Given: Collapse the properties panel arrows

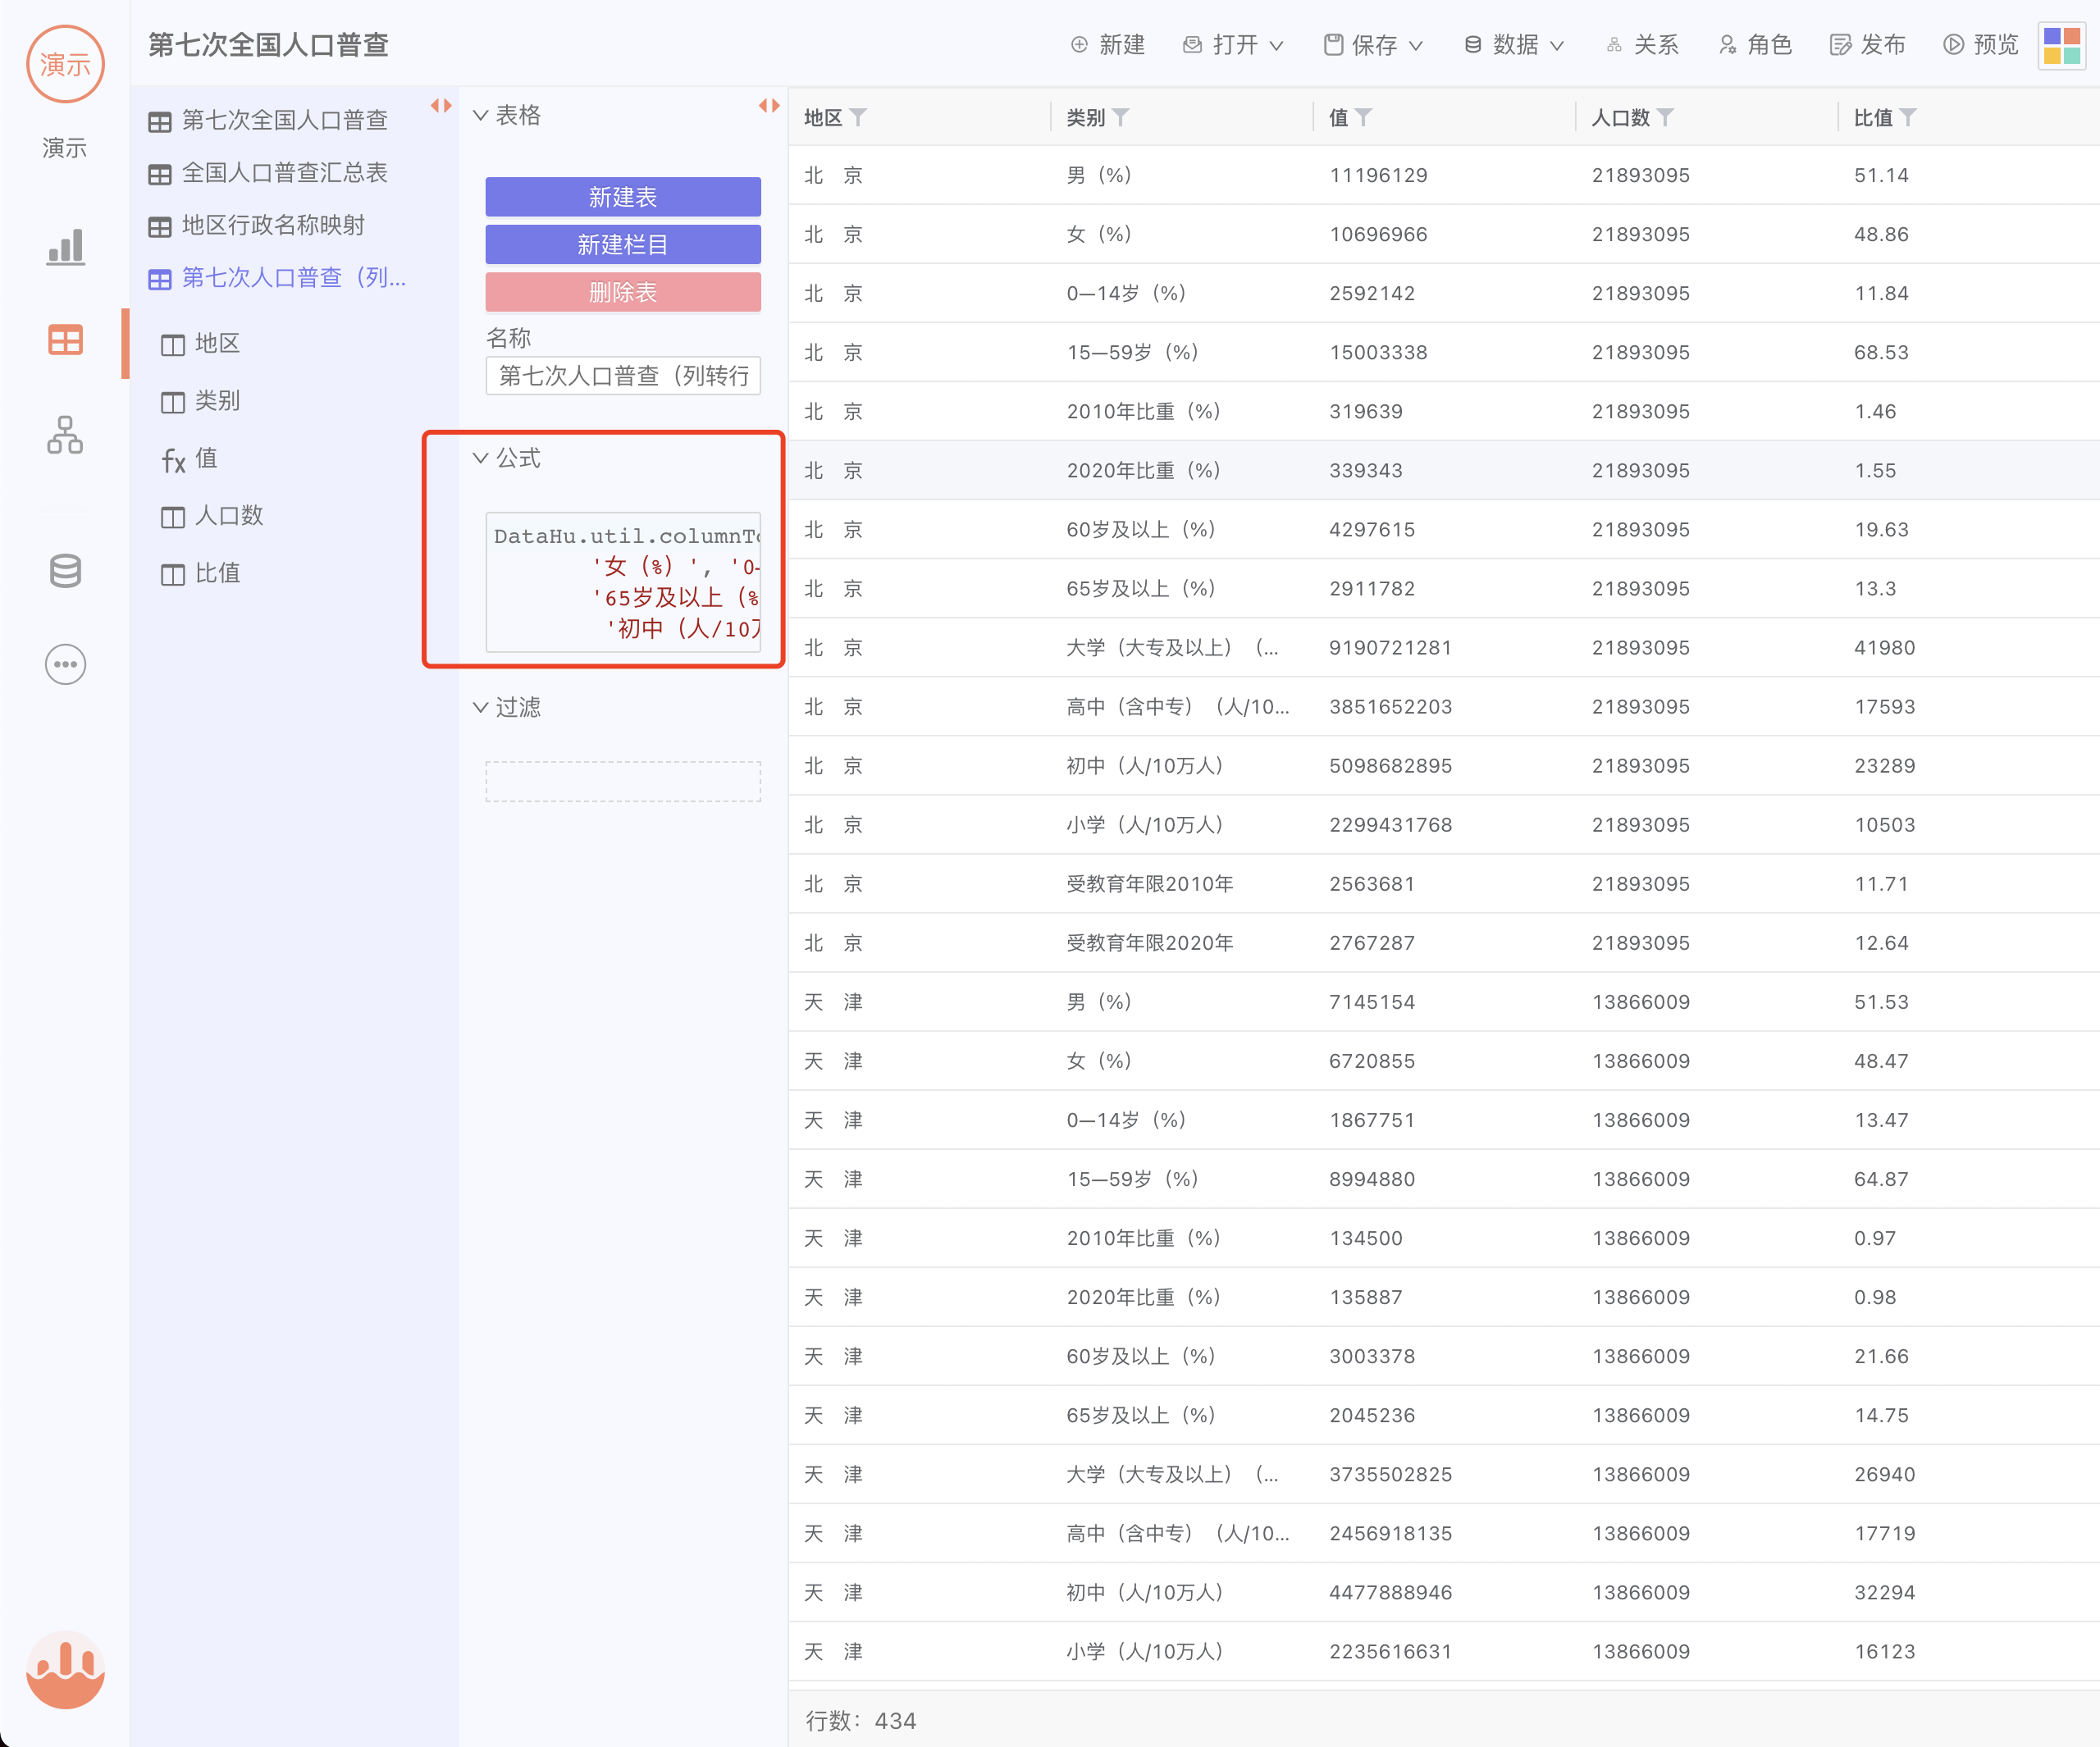Looking at the screenshot, I should point(769,106).
